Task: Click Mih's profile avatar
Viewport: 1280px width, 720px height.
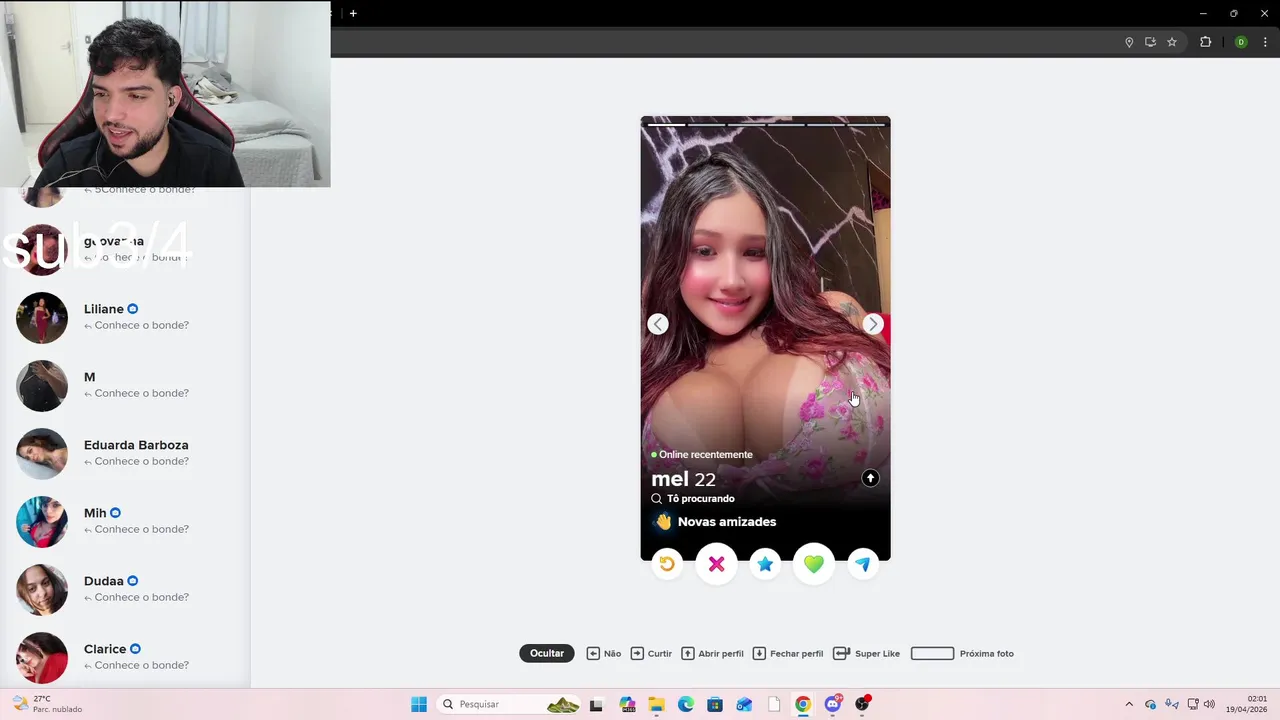Action: (42, 522)
